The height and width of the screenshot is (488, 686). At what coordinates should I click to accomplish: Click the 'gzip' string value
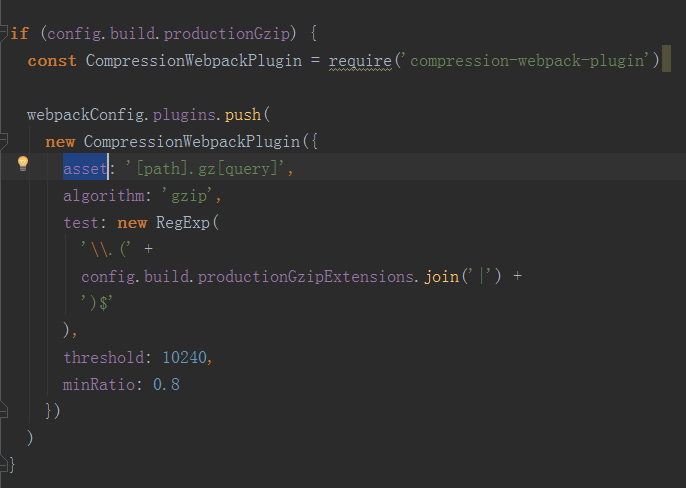pyautogui.click(x=189, y=196)
